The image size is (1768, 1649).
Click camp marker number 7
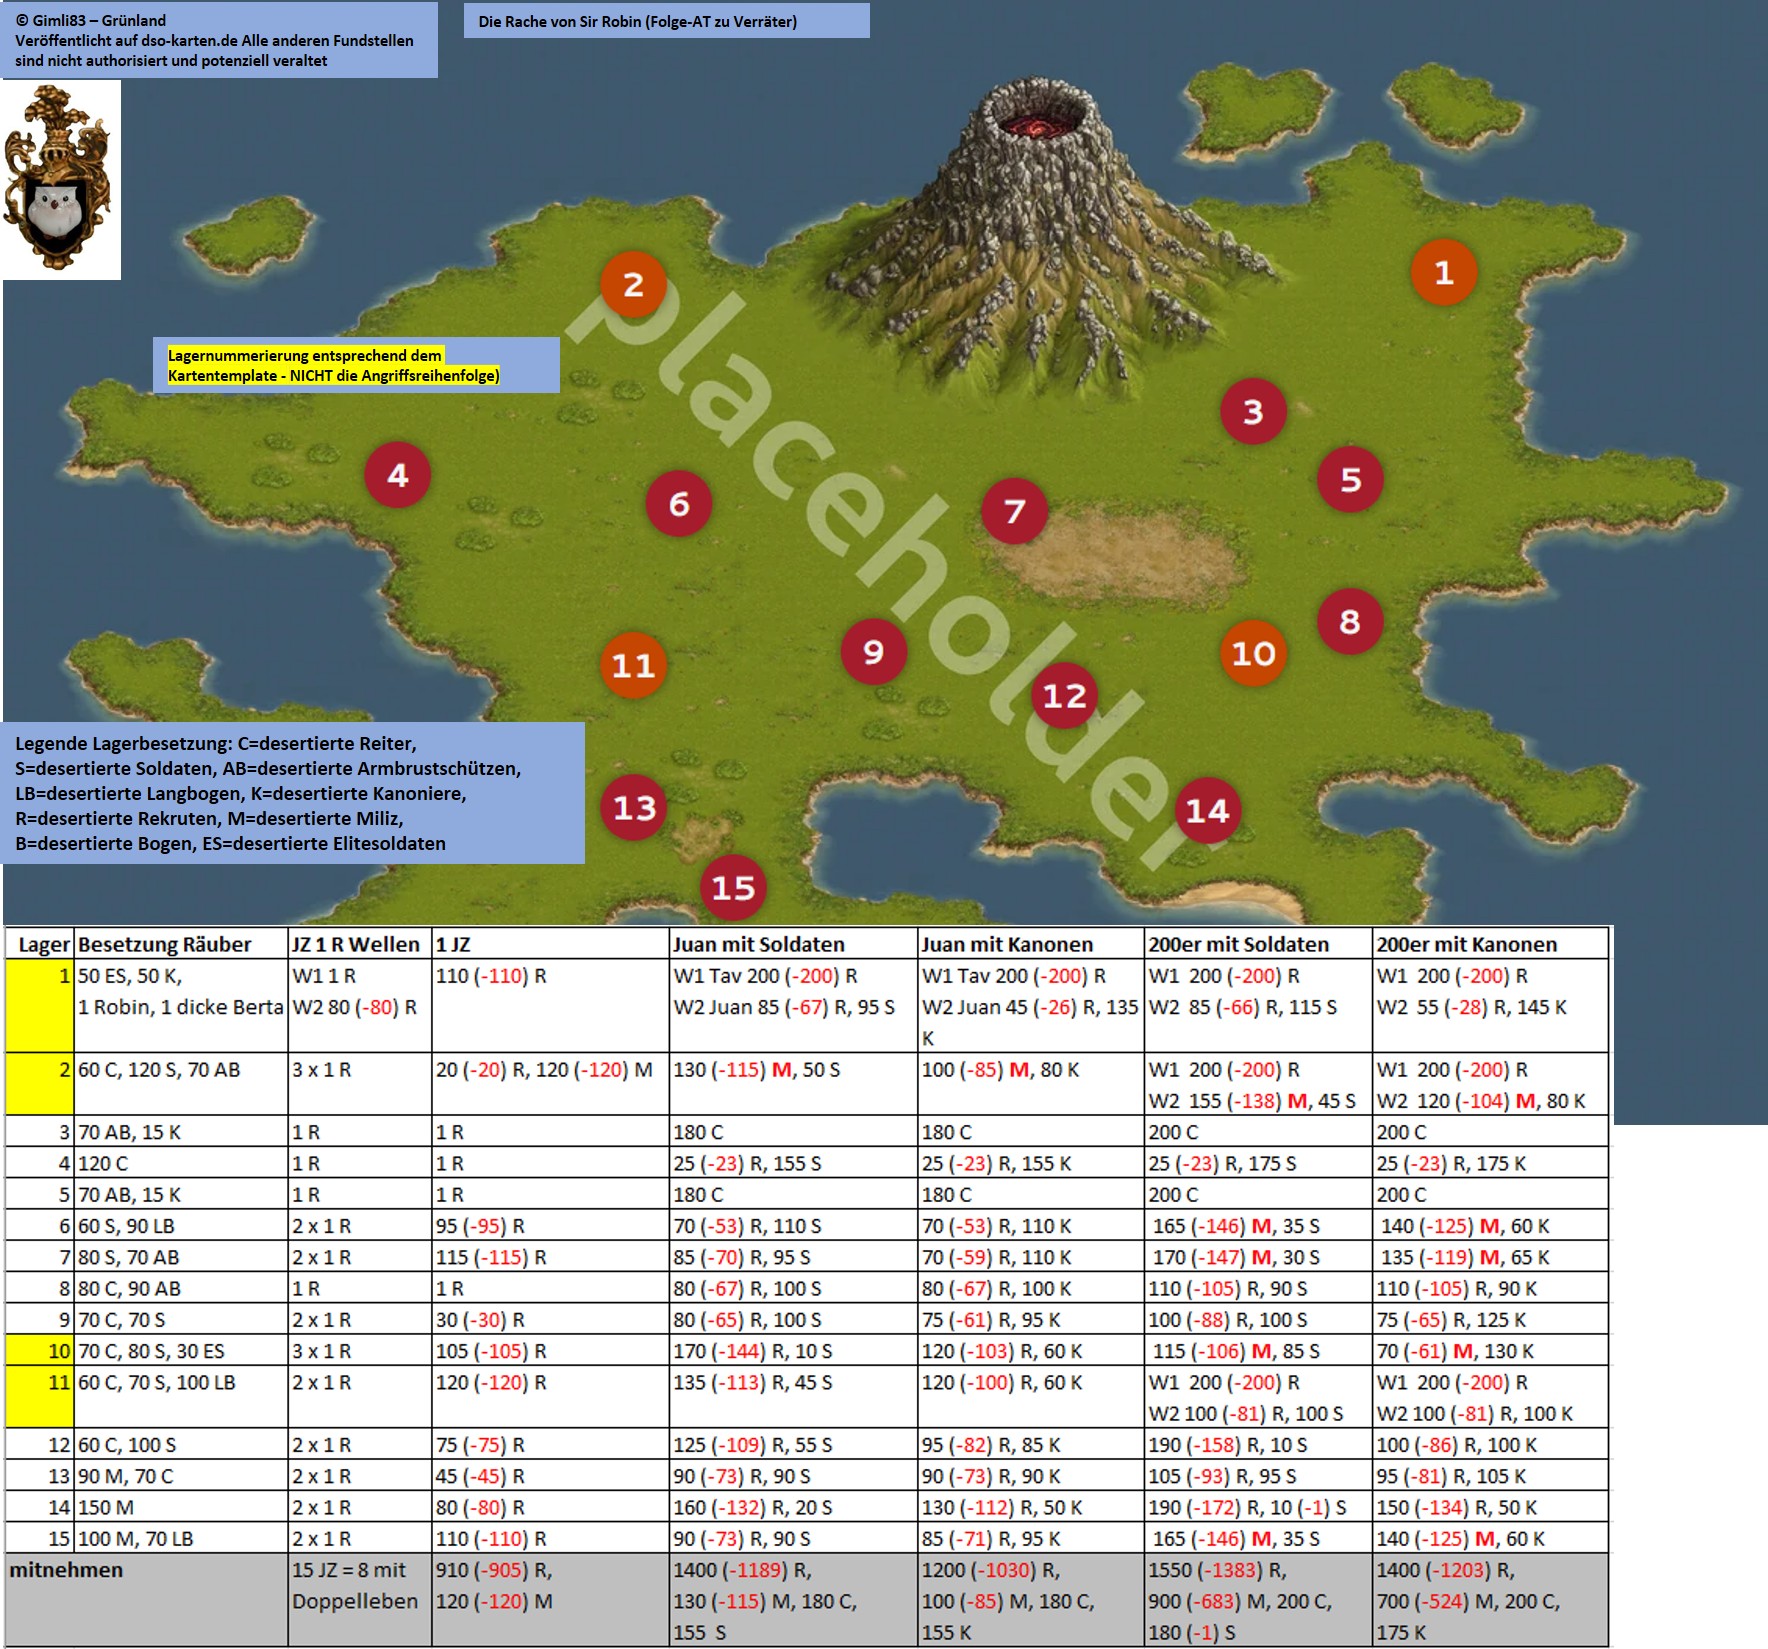tap(1014, 511)
